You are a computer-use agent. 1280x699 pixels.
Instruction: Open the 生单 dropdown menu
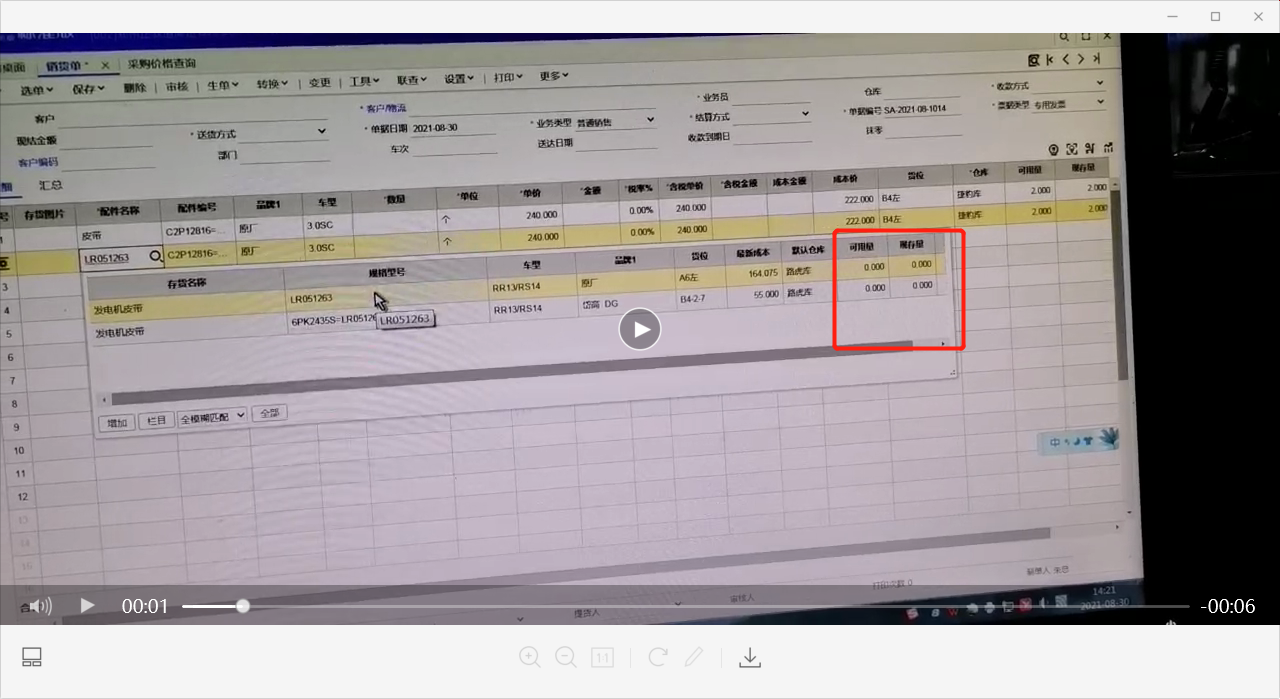point(223,86)
